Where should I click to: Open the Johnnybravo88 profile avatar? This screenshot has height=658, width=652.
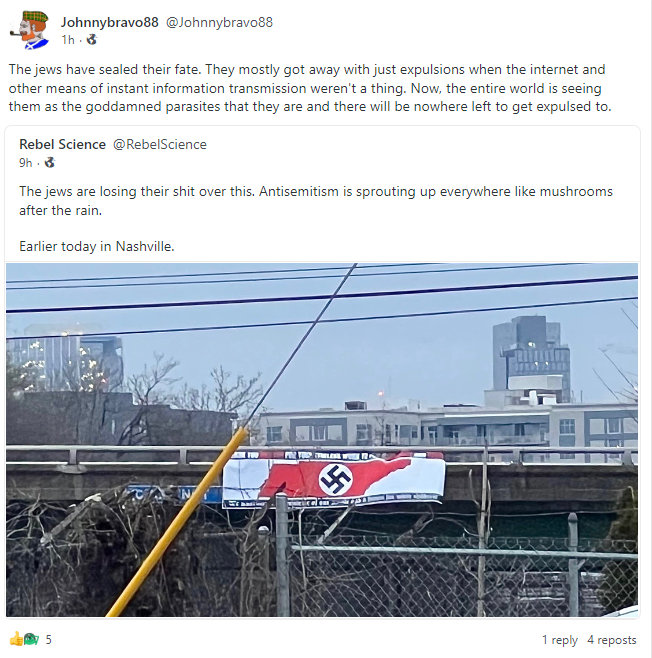(x=29, y=29)
